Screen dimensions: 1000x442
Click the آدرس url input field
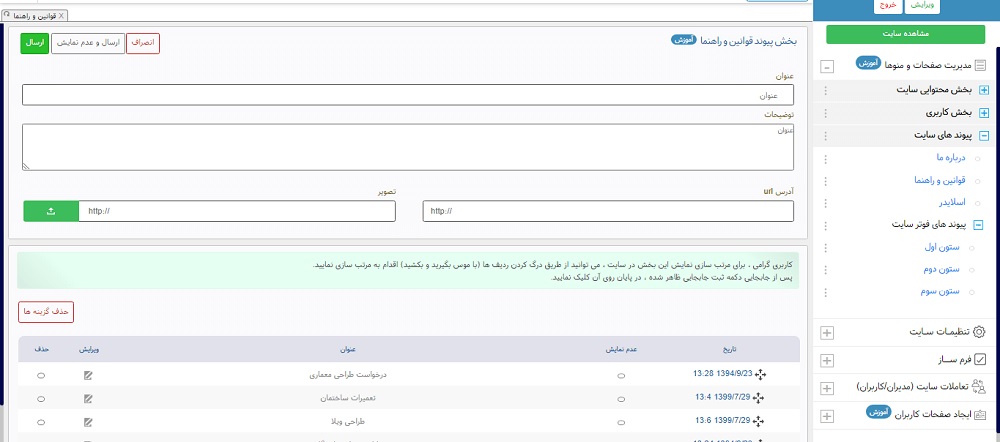(x=608, y=211)
